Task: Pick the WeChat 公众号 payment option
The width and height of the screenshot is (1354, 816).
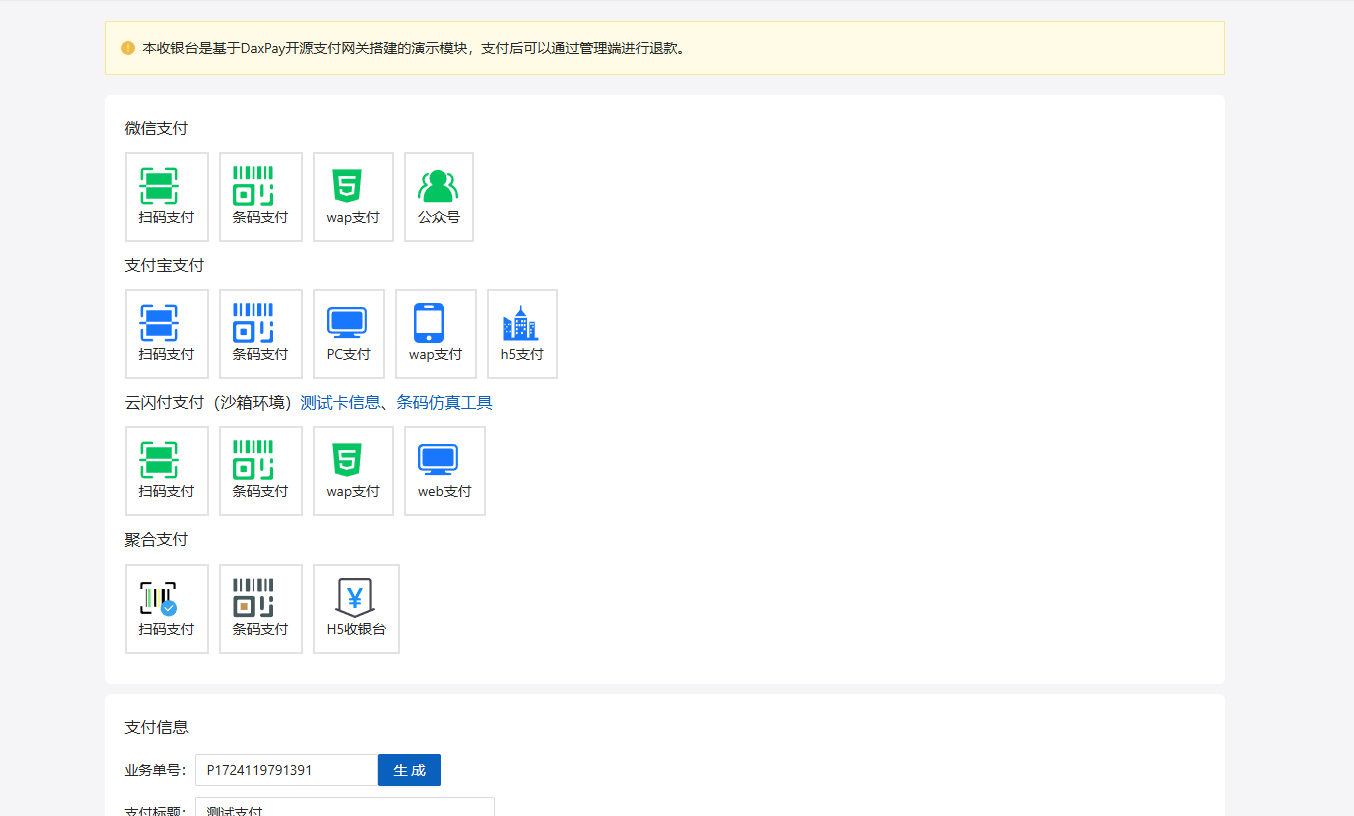Action: coord(439,197)
